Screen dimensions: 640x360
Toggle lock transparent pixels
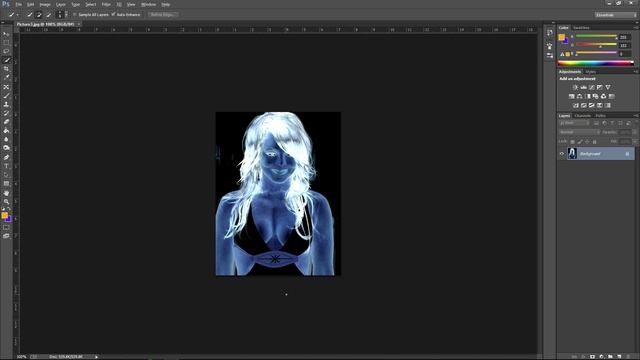point(572,142)
